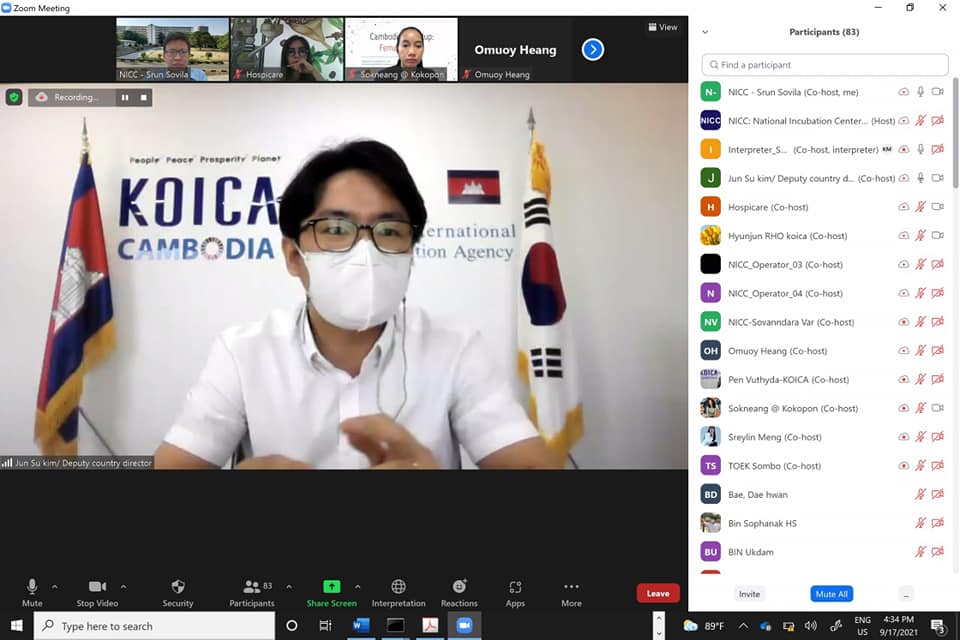Open Zoom Apps panel

[515, 592]
